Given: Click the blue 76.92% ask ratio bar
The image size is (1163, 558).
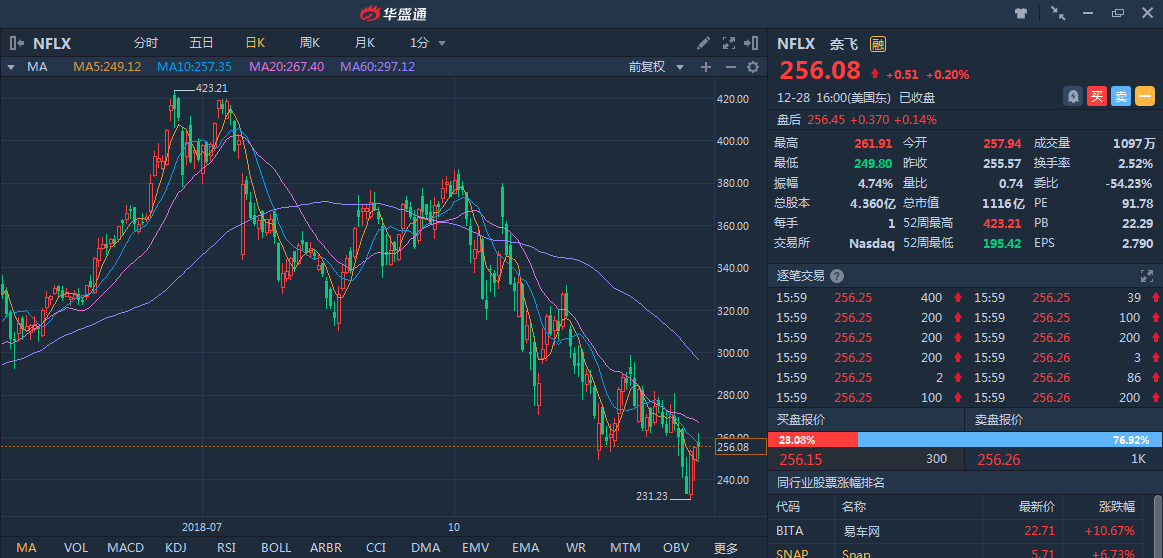Looking at the screenshot, I should pyautogui.click(x=1010, y=439).
